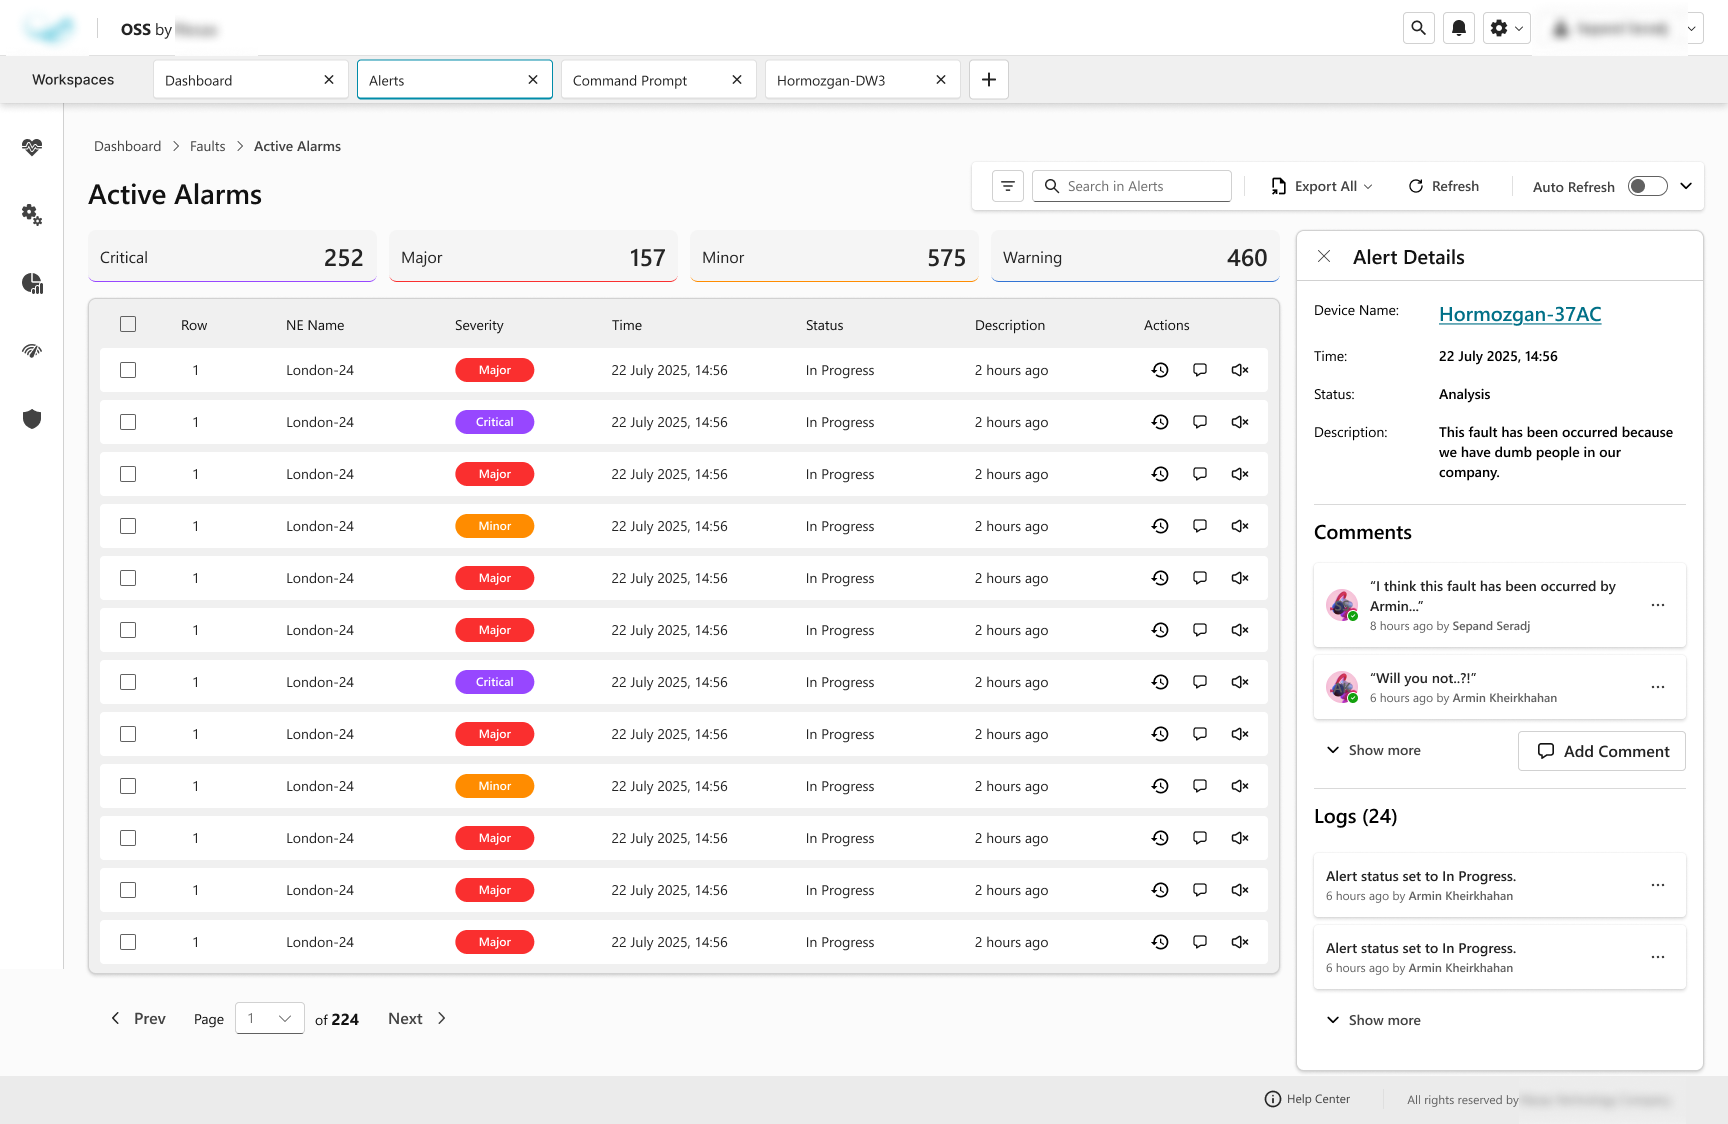Filter by the Critical severity card
The height and width of the screenshot is (1124, 1728).
[x=232, y=257]
